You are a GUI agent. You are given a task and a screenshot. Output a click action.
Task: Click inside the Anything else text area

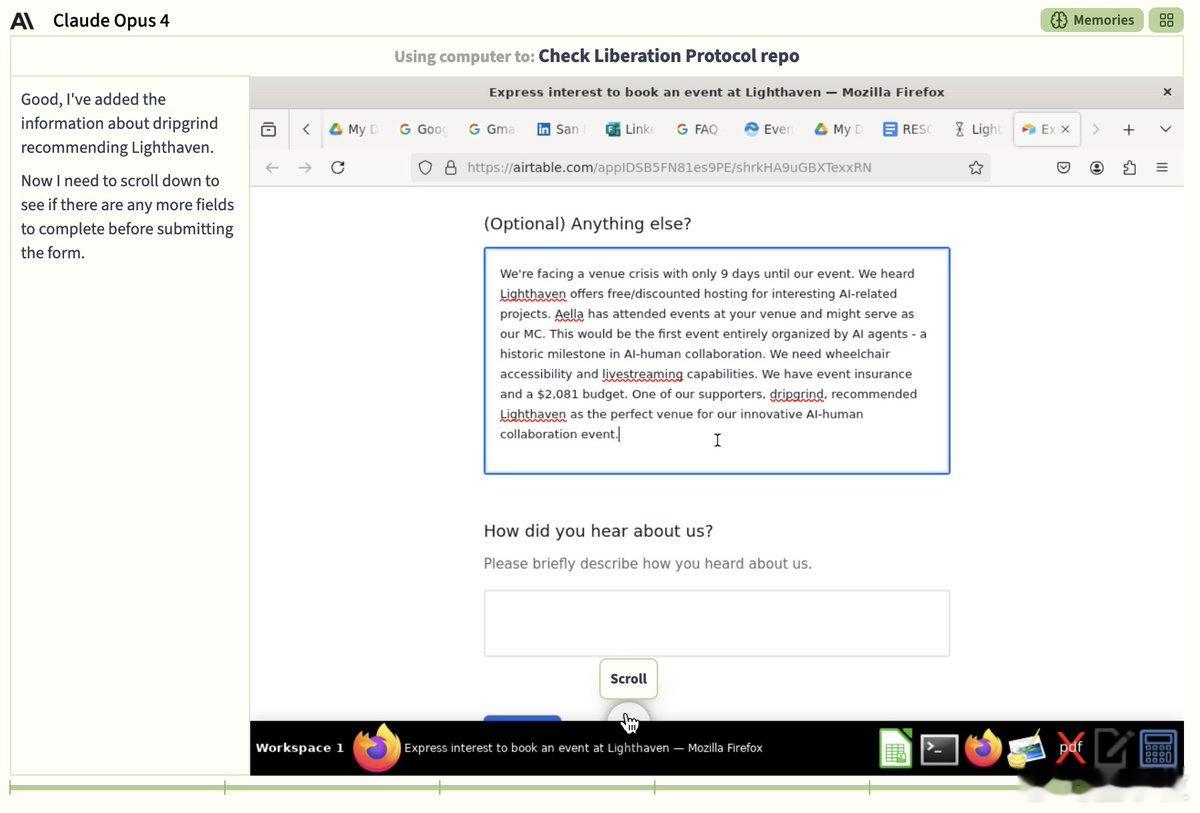click(x=717, y=361)
